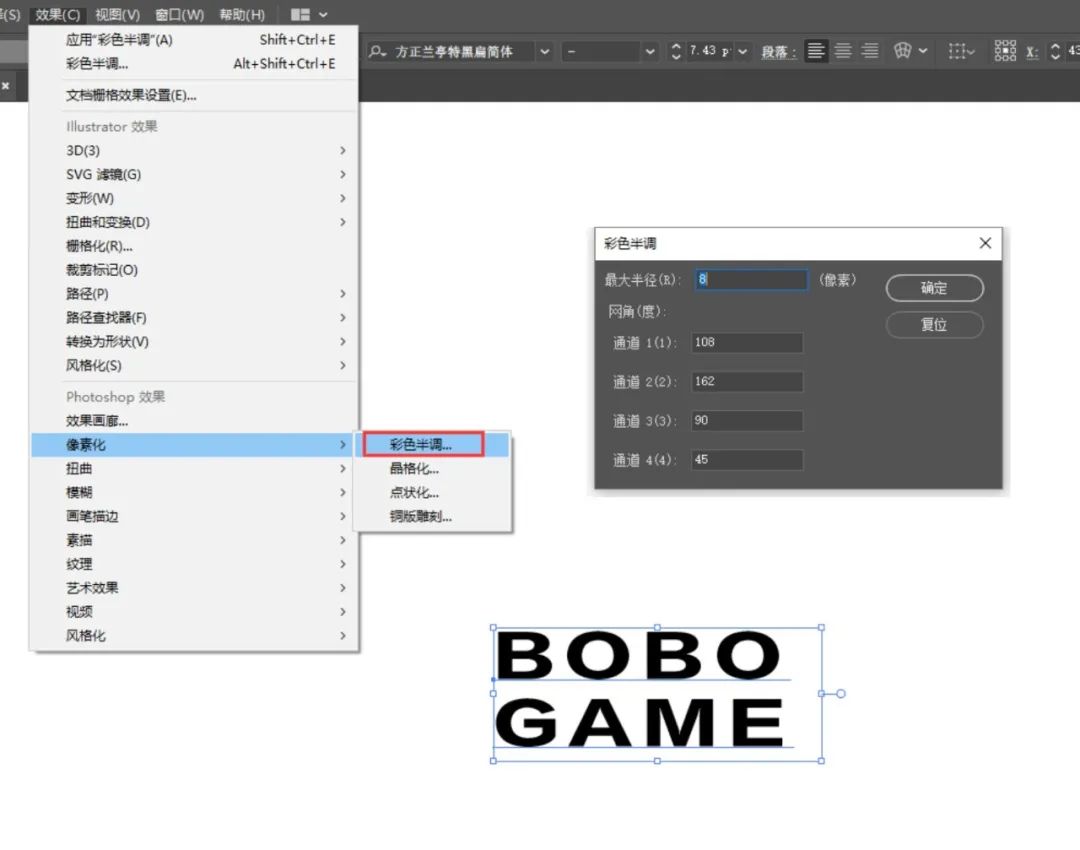The height and width of the screenshot is (850, 1080).
Task: Expand the arrange documents dropdown arrow
Action: (323, 14)
